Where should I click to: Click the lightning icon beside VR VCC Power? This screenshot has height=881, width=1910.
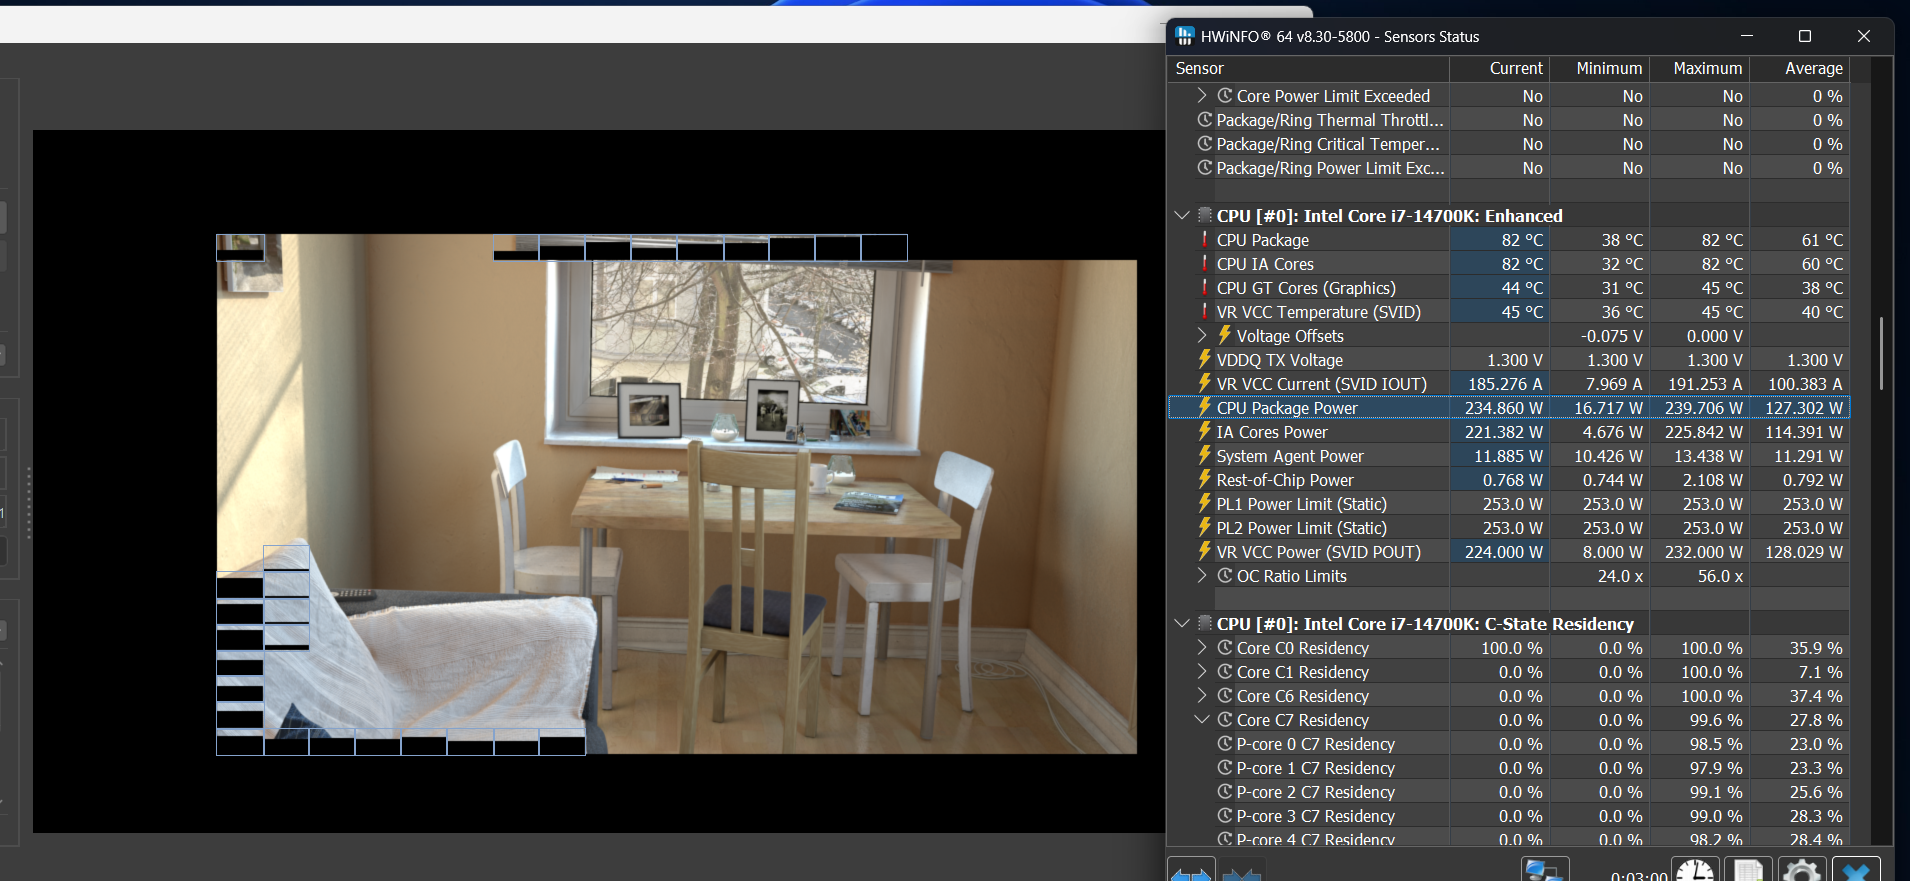pos(1204,551)
